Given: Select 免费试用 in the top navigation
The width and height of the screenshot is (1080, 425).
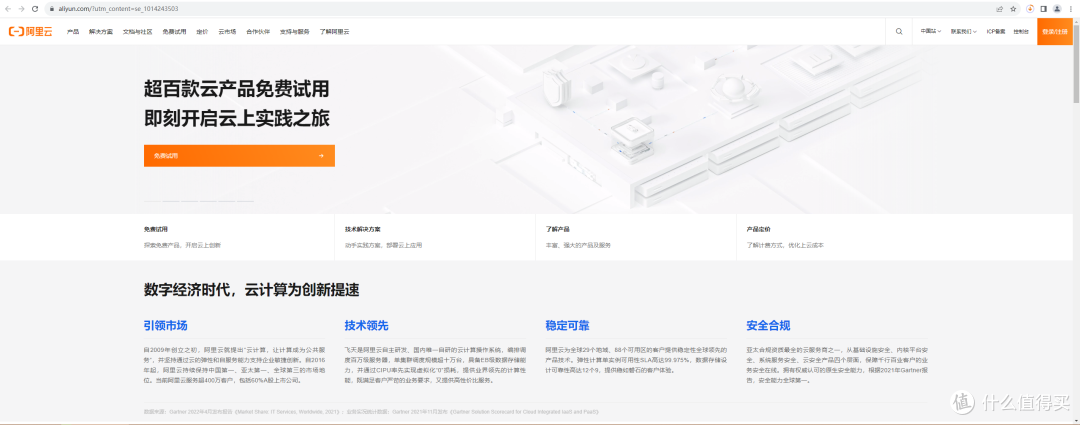Looking at the screenshot, I should [x=174, y=32].
